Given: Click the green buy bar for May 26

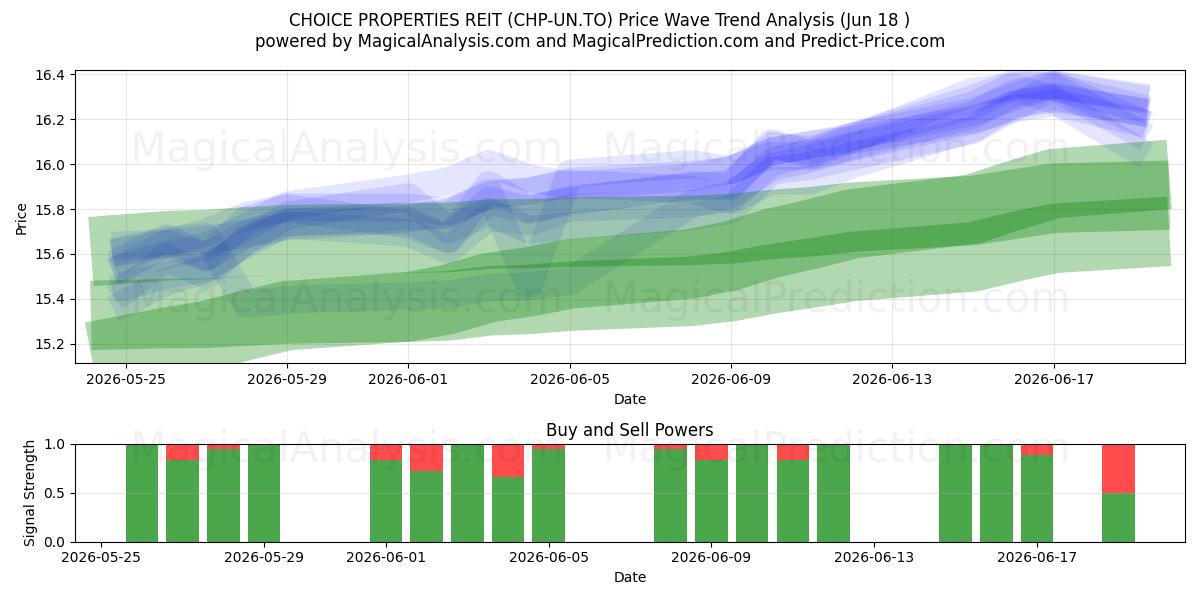Looking at the screenshot, I should tap(142, 493).
